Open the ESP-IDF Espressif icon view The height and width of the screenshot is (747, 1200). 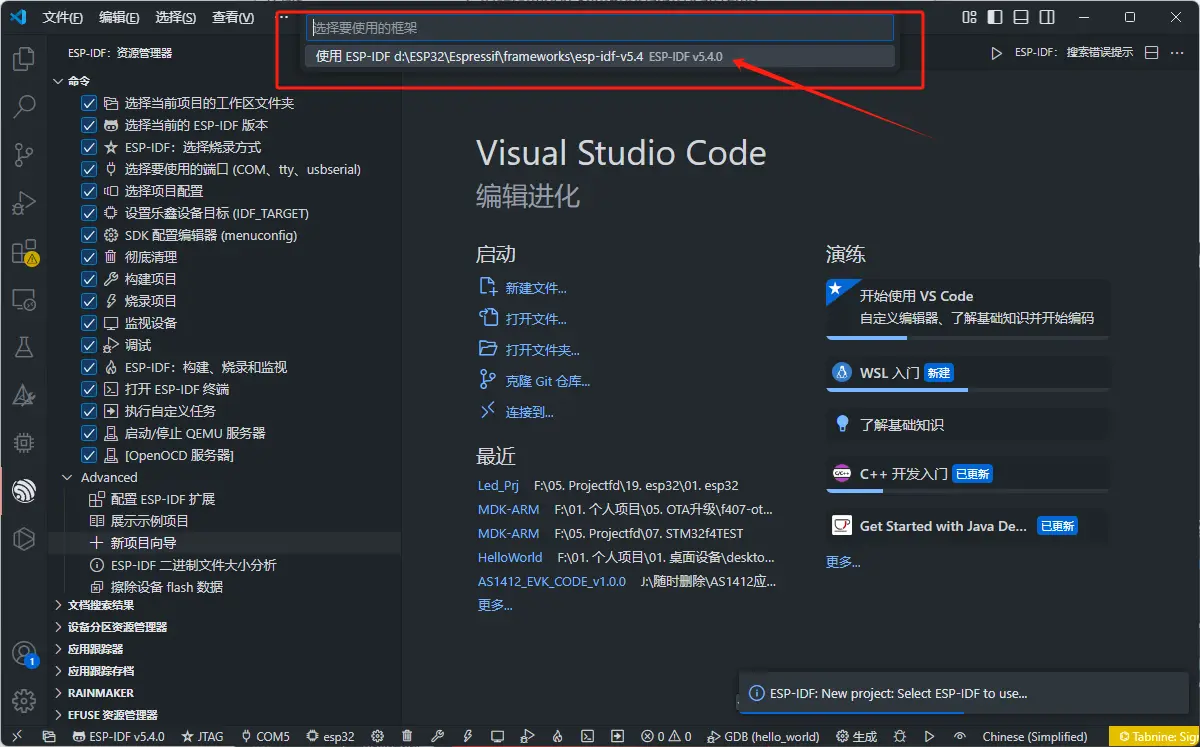(x=24, y=490)
